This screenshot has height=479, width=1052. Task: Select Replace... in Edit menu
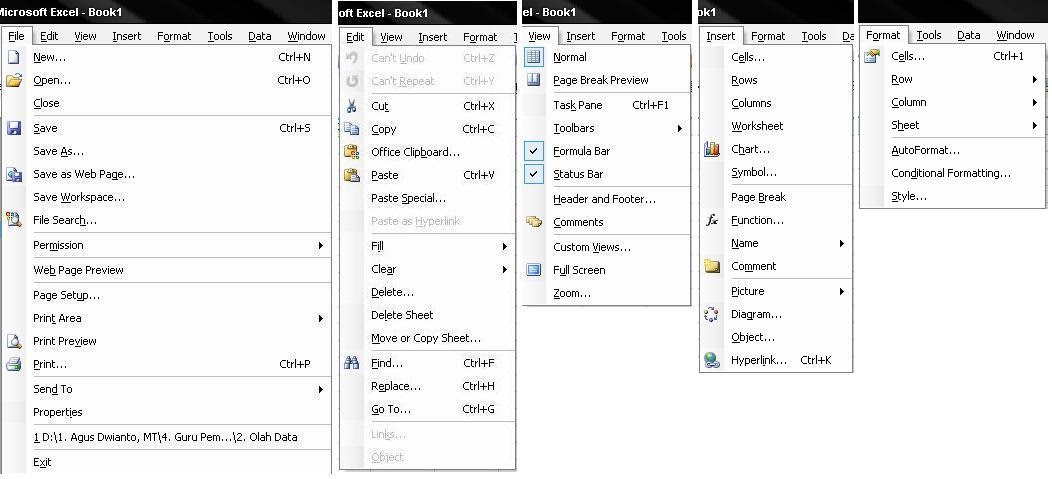(x=396, y=386)
